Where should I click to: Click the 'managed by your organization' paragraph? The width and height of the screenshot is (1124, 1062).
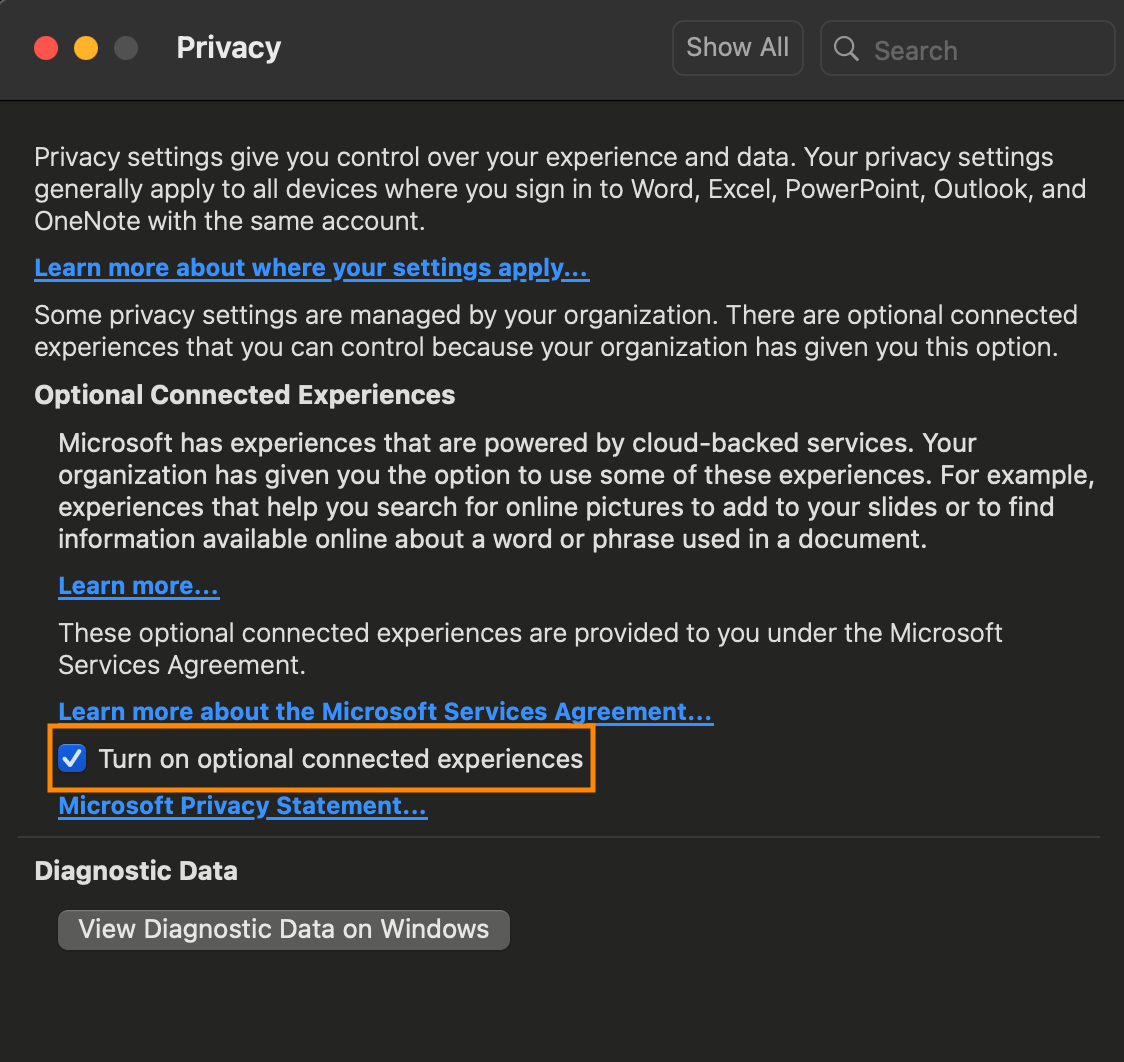click(x=555, y=331)
